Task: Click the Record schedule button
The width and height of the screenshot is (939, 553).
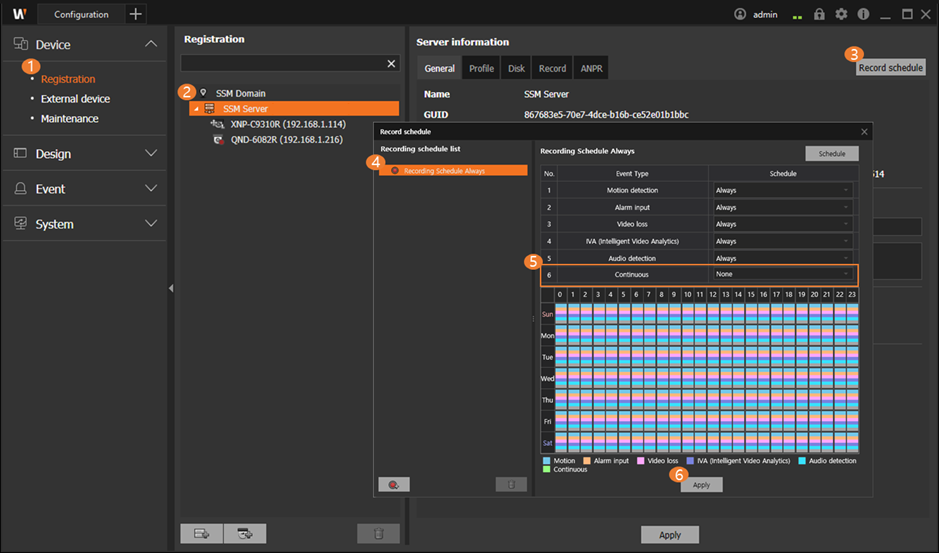Action: click(x=890, y=68)
